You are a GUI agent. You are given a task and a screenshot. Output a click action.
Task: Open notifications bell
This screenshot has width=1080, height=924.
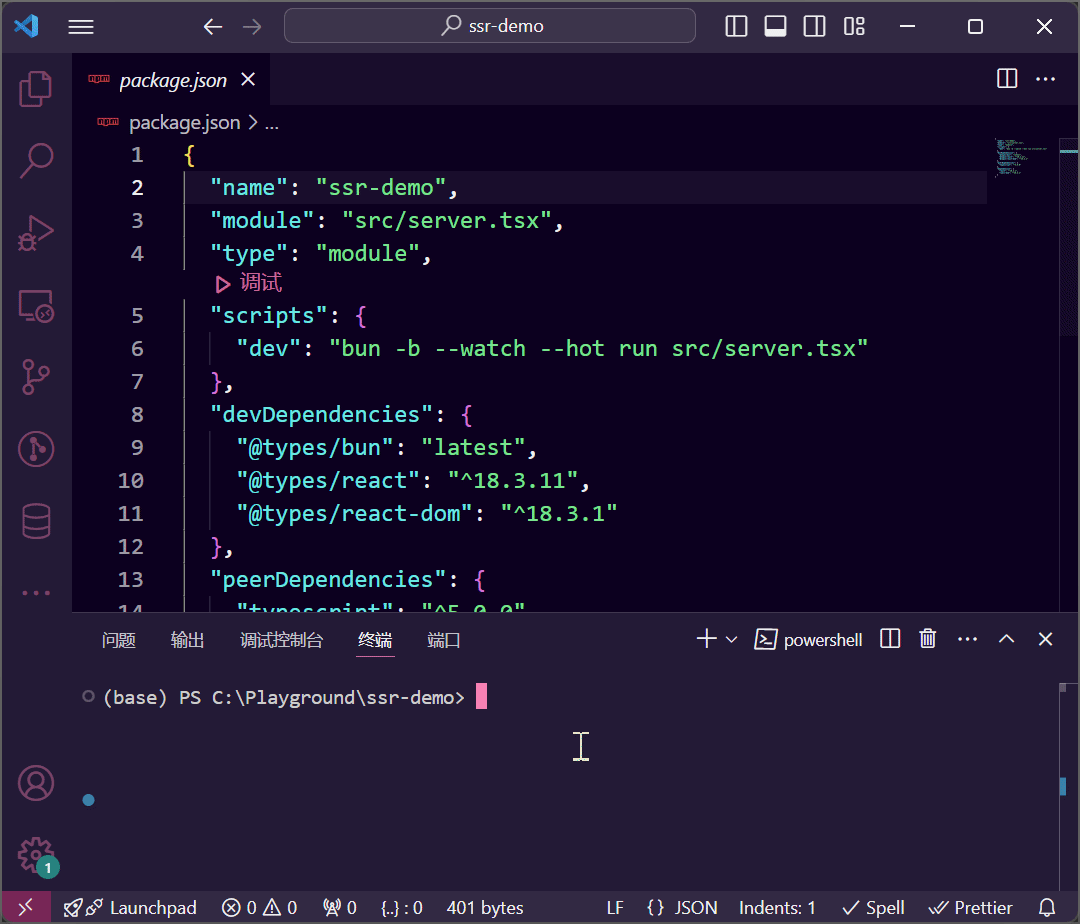(x=1047, y=908)
